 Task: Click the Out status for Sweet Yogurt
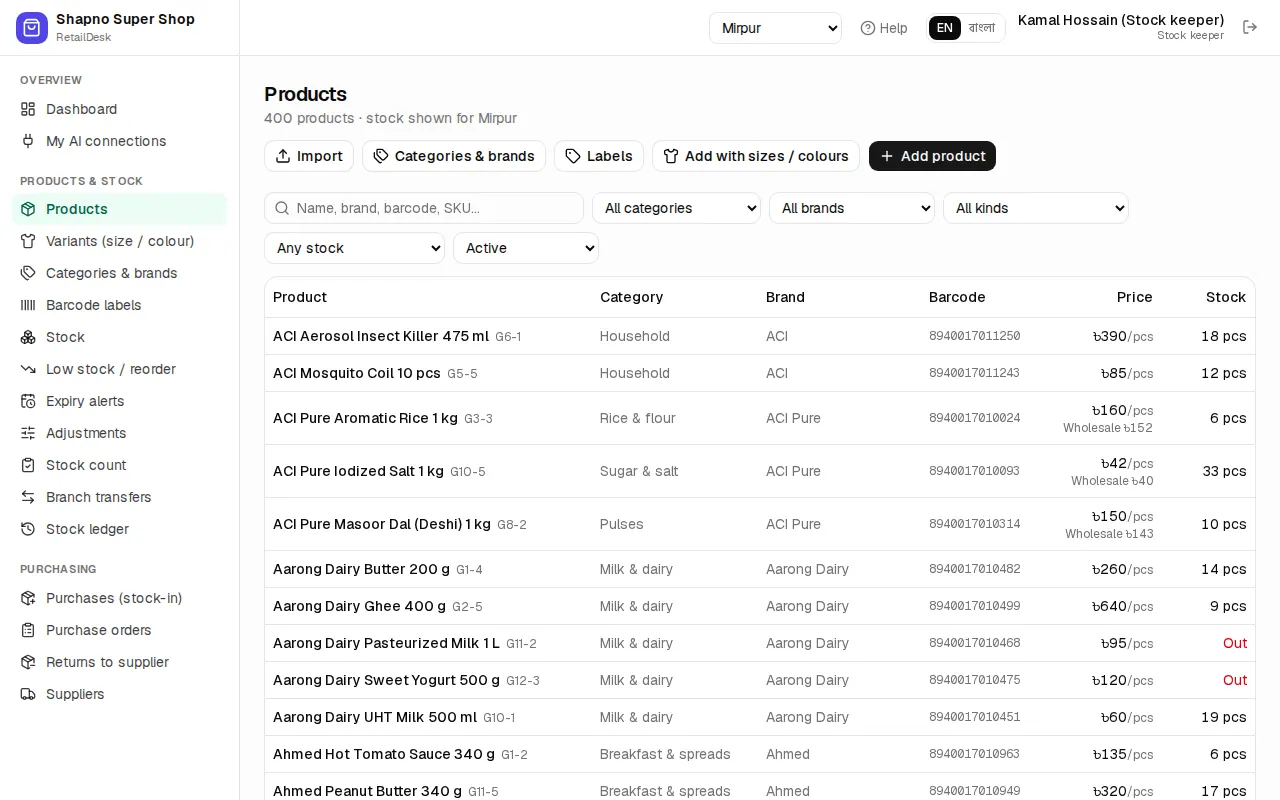point(1235,680)
